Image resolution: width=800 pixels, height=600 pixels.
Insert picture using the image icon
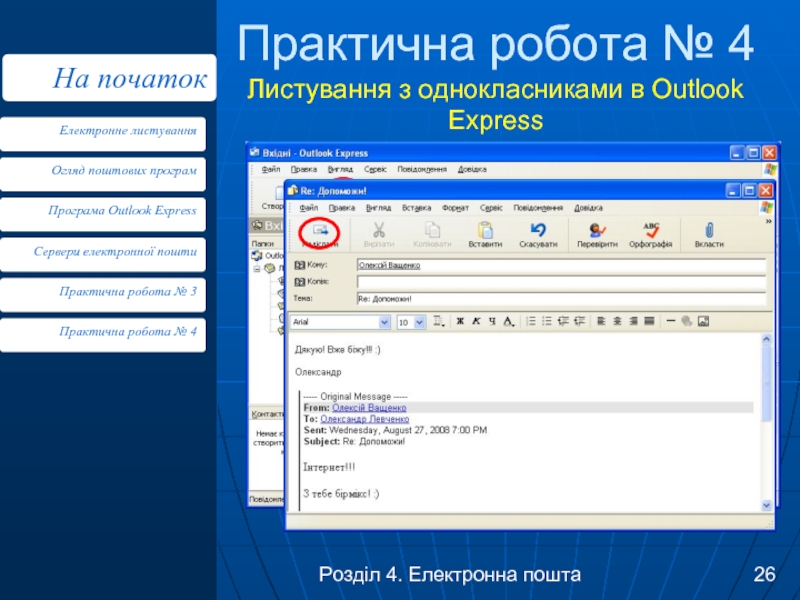point(702,322)
